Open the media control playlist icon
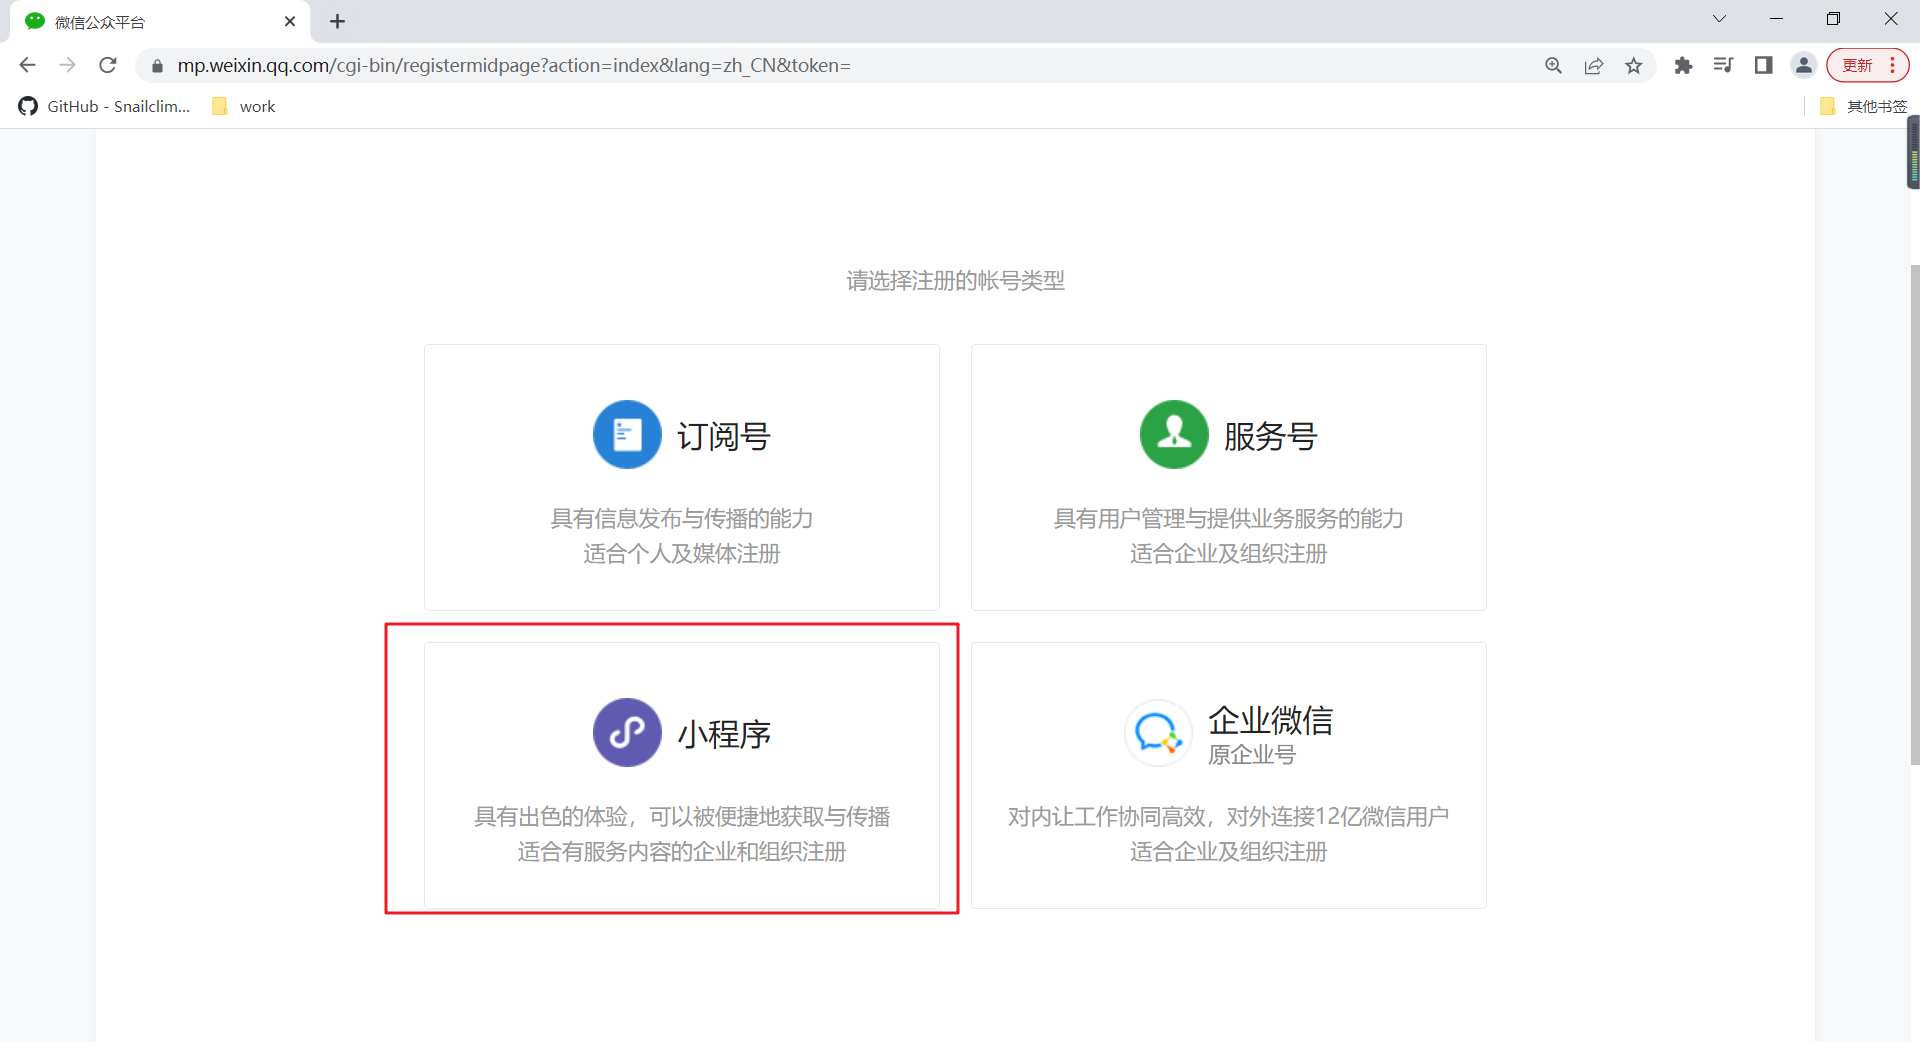Viewport: 1920px width, 1042px height. click(x=1723, y=65)
